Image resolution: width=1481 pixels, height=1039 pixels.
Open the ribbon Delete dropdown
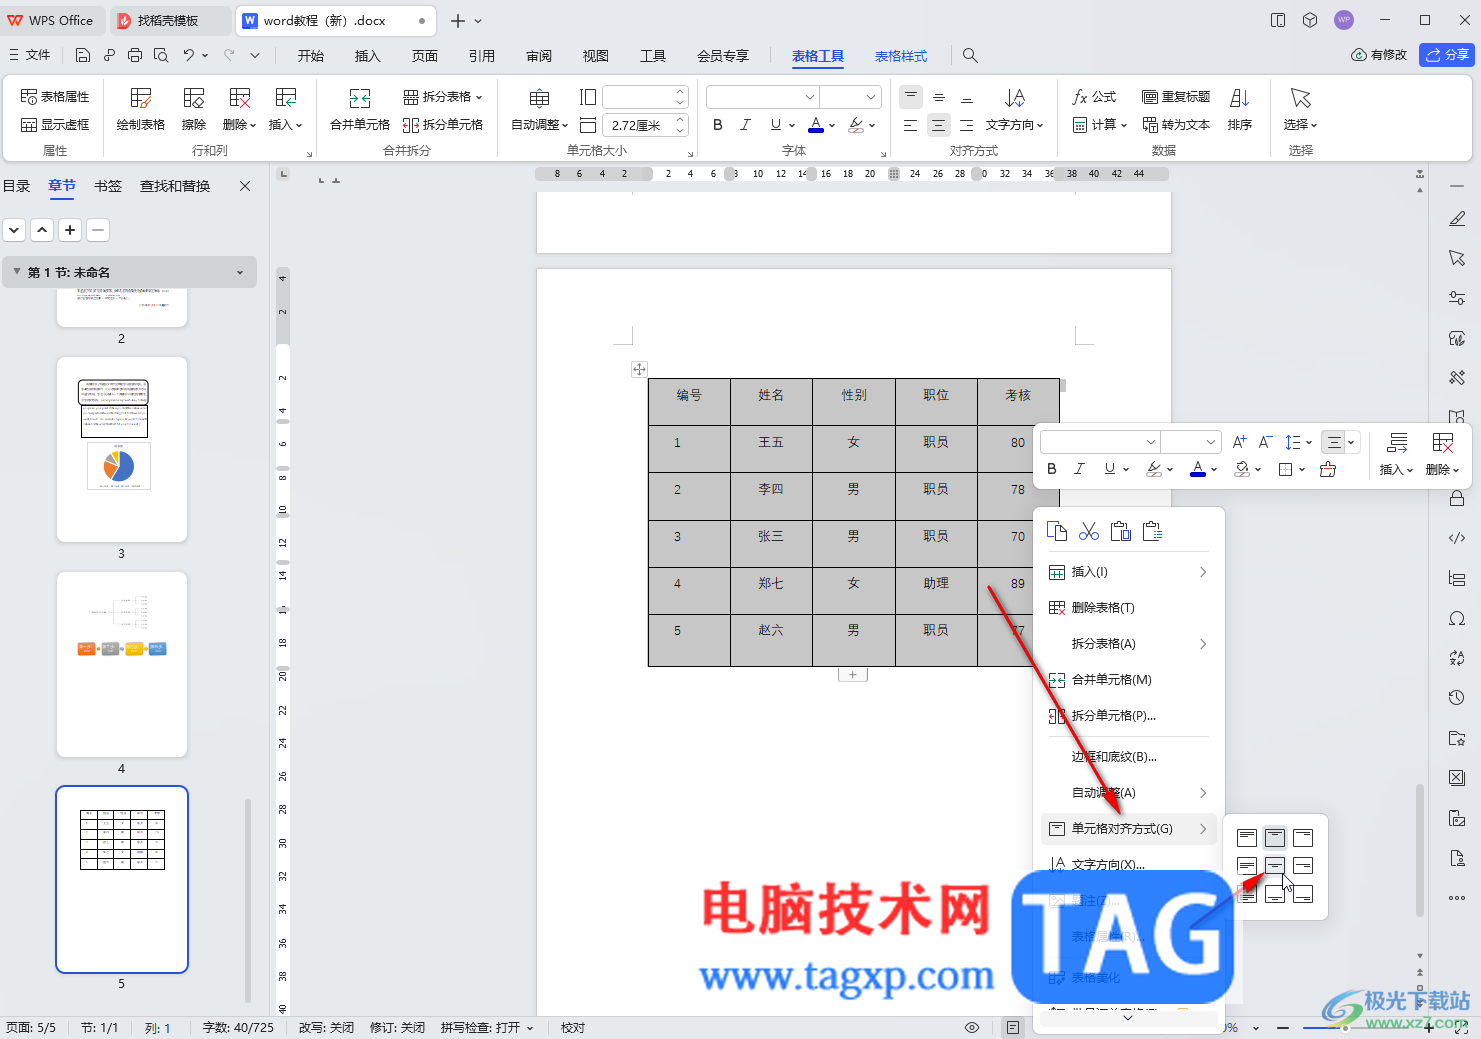pos(239,108)
